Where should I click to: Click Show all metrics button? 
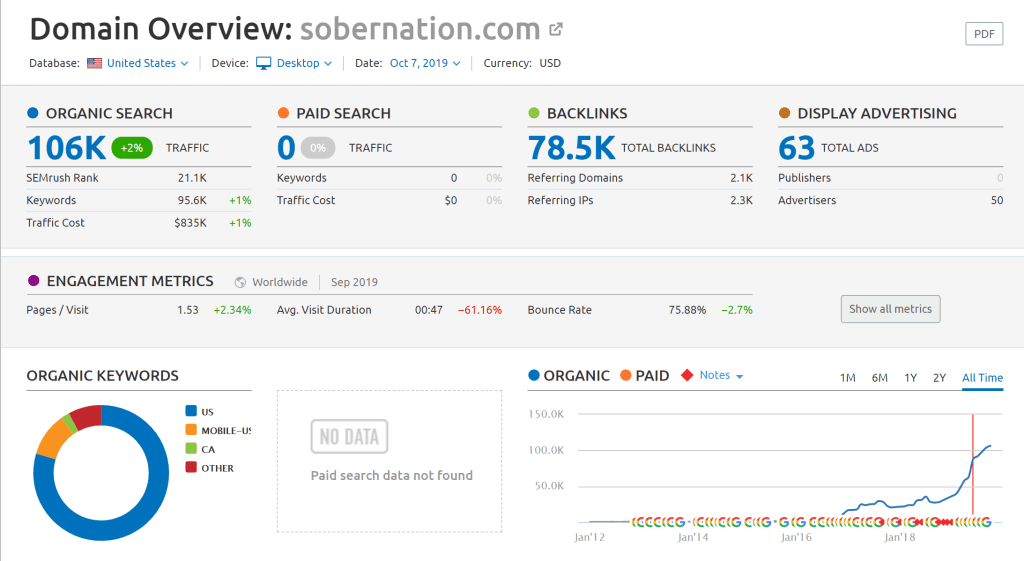coord(890,309)
